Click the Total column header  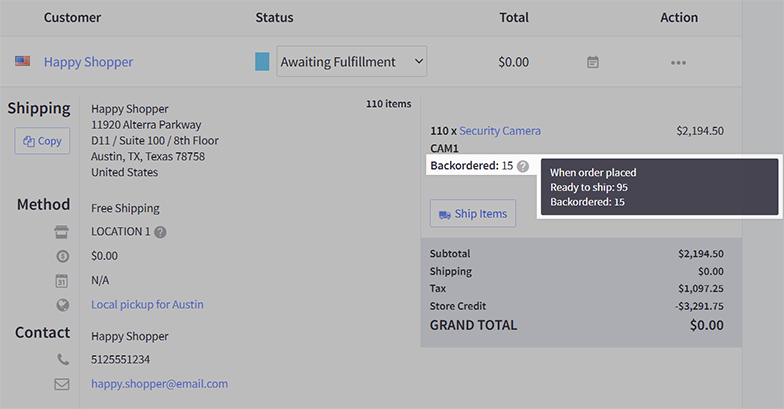coord(514,18)
